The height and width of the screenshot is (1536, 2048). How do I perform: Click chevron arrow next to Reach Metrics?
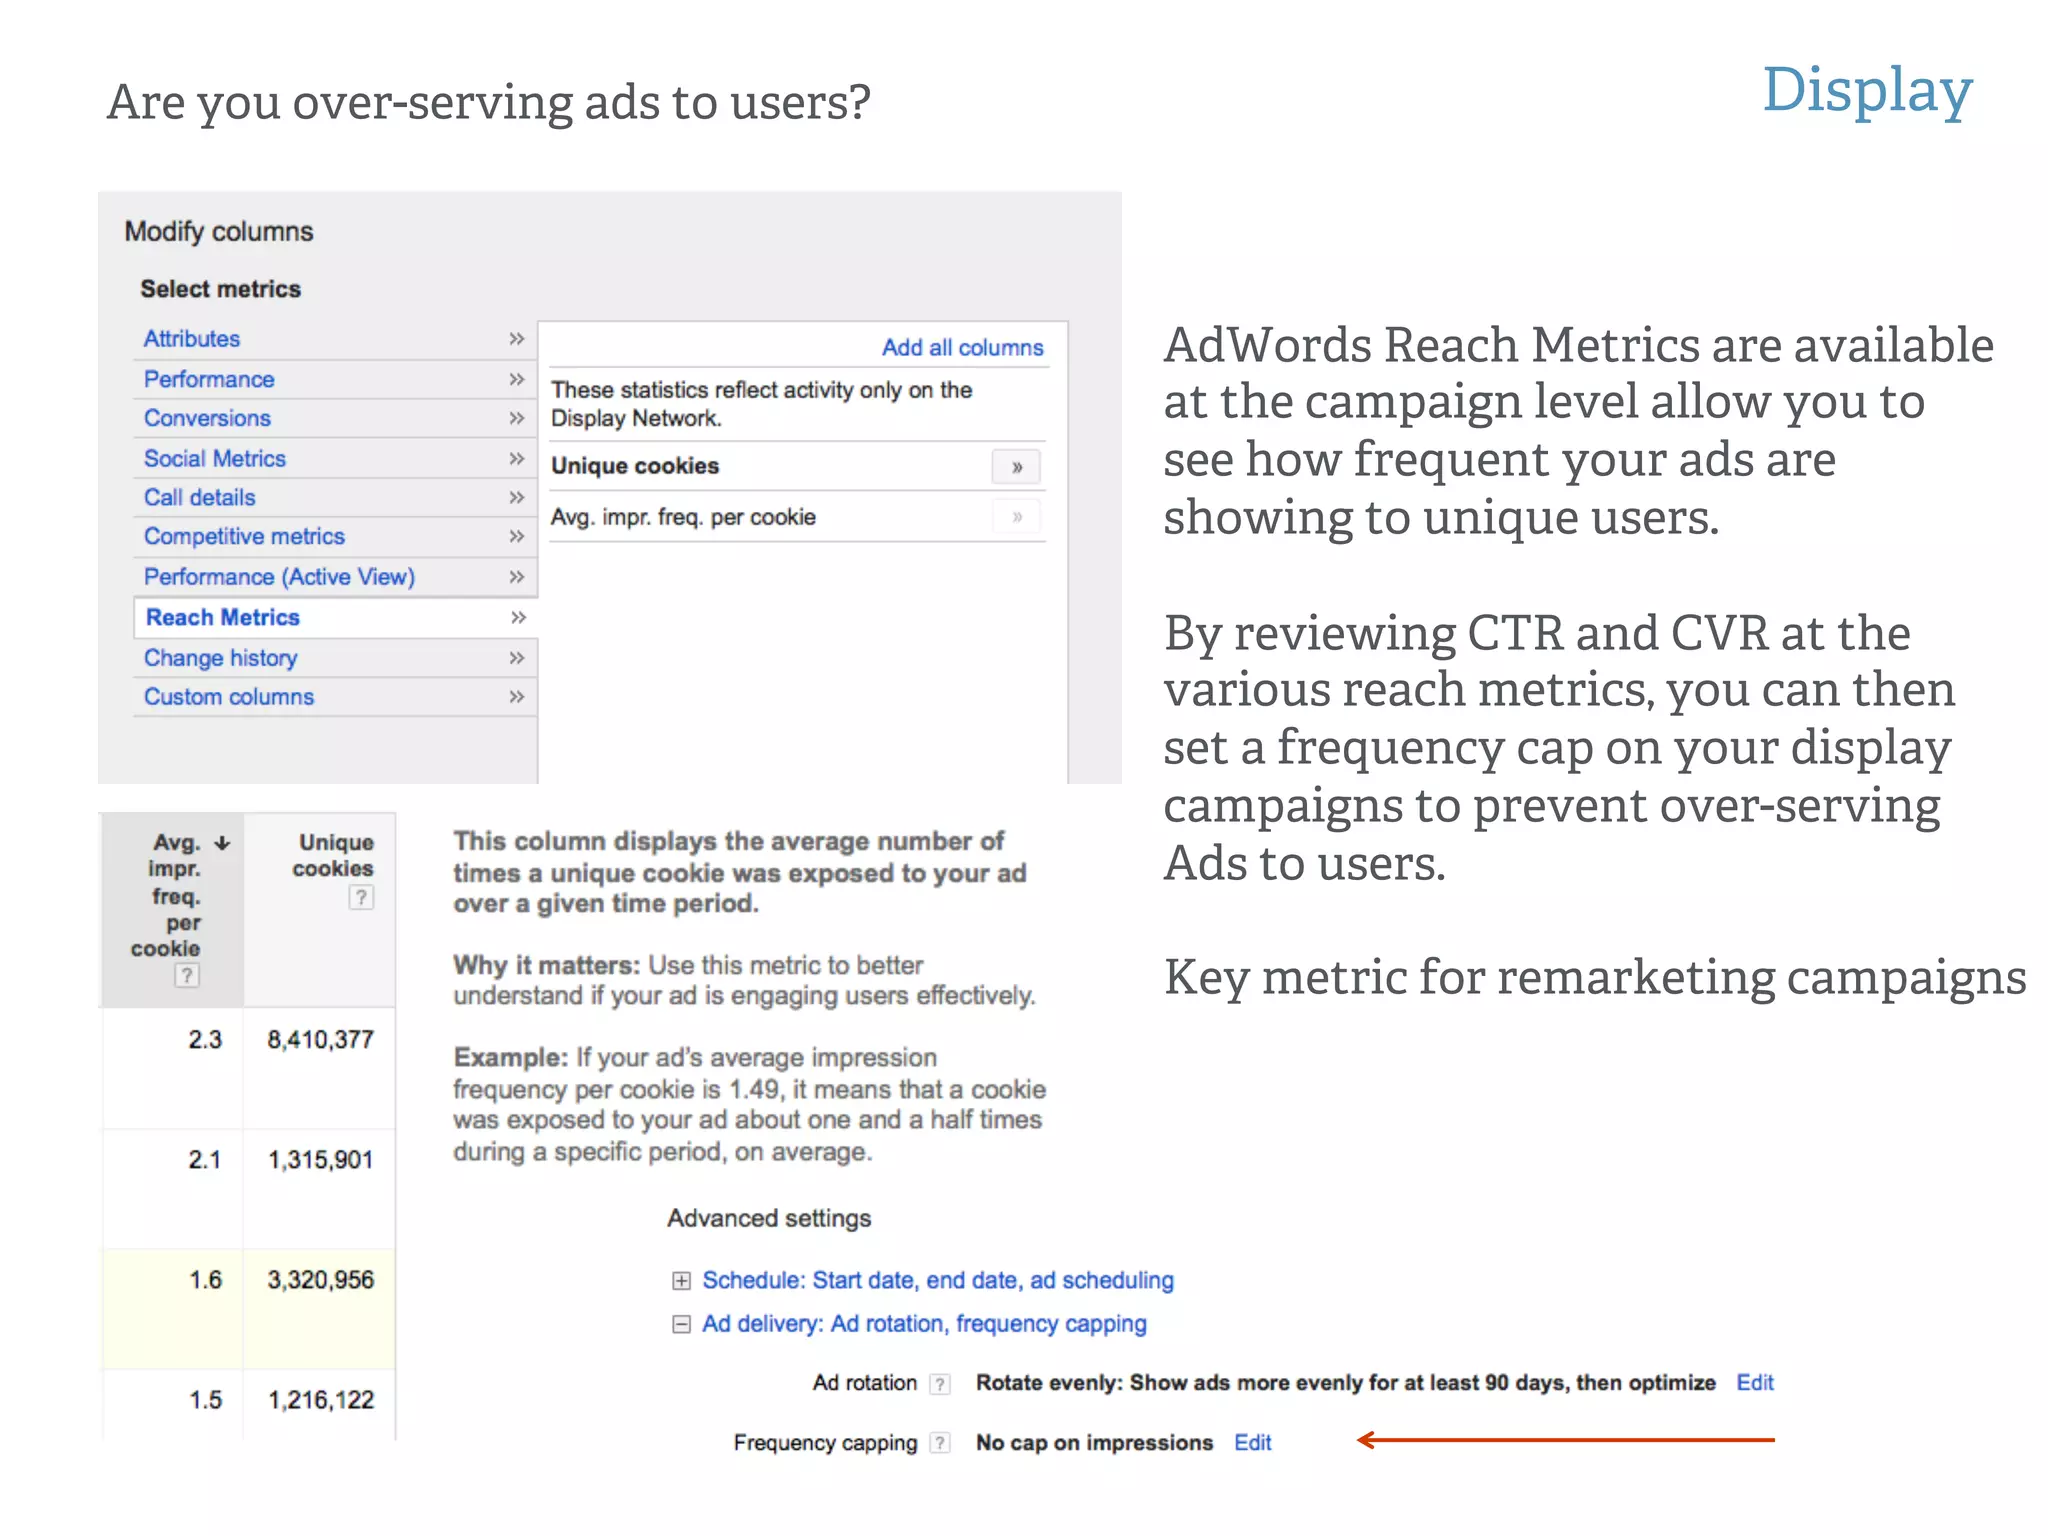point(518,617)
